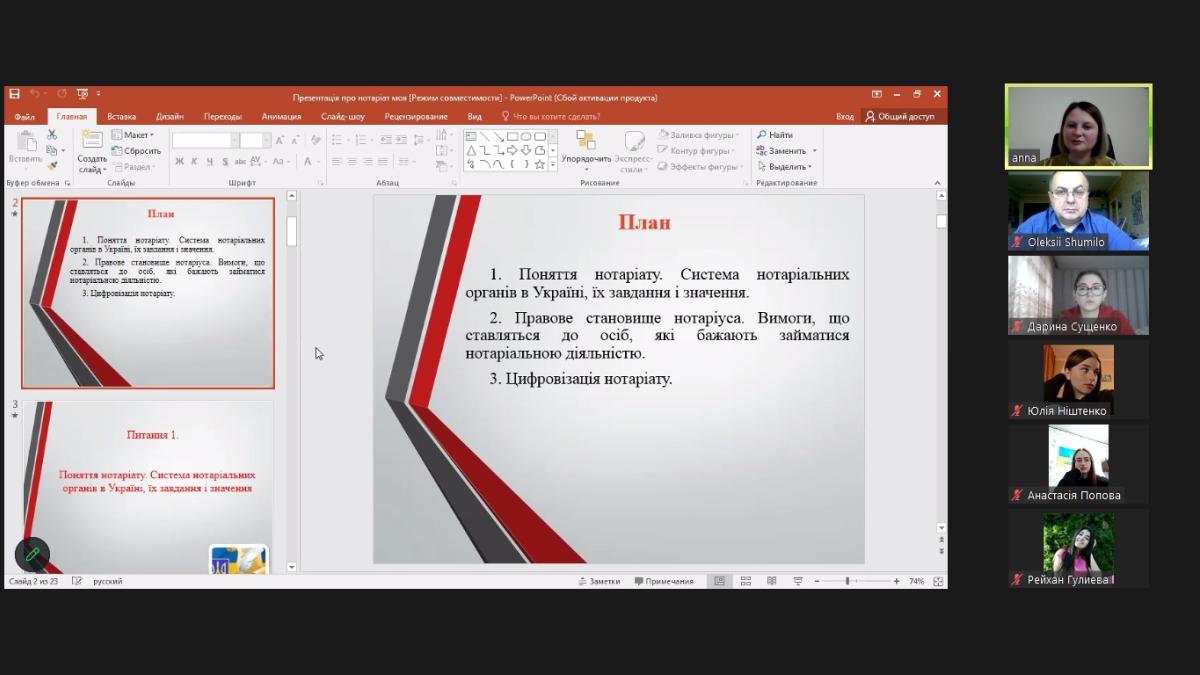The height and width of the screenshot is (675, 1200).
Task: Toggle the Заметки notes pane
Action: pos(599,581)
